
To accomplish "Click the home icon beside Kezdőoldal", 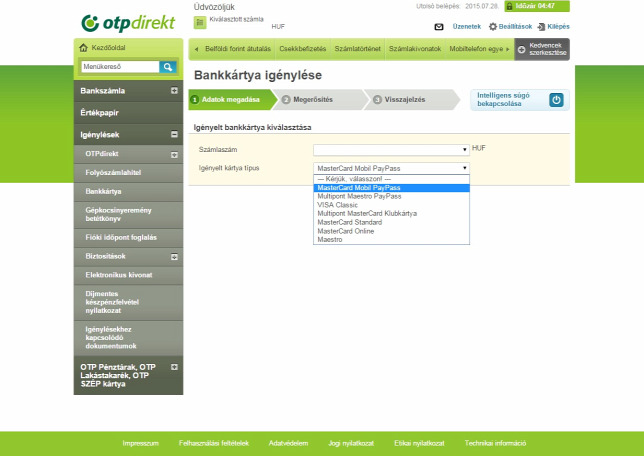I will [83, 48].
